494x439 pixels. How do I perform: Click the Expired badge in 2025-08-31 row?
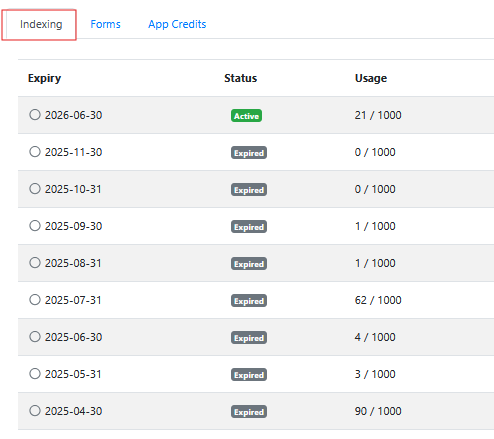249,264
